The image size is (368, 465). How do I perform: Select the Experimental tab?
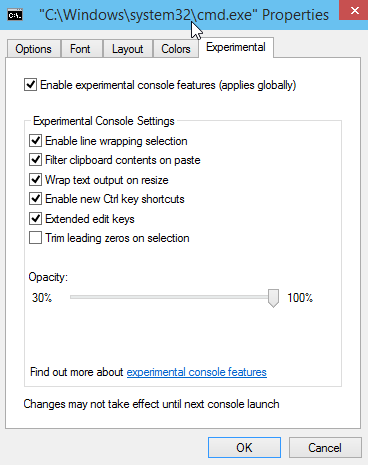point(236,47)
